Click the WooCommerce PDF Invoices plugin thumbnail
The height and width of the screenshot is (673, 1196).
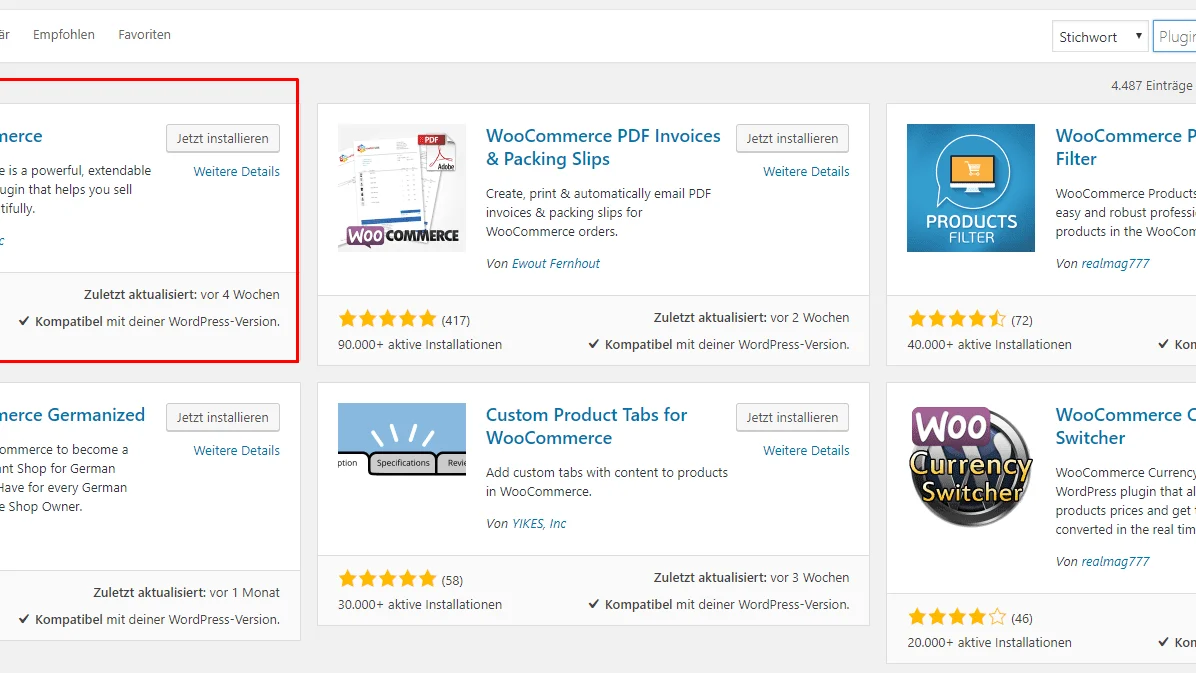coord(402,188)
